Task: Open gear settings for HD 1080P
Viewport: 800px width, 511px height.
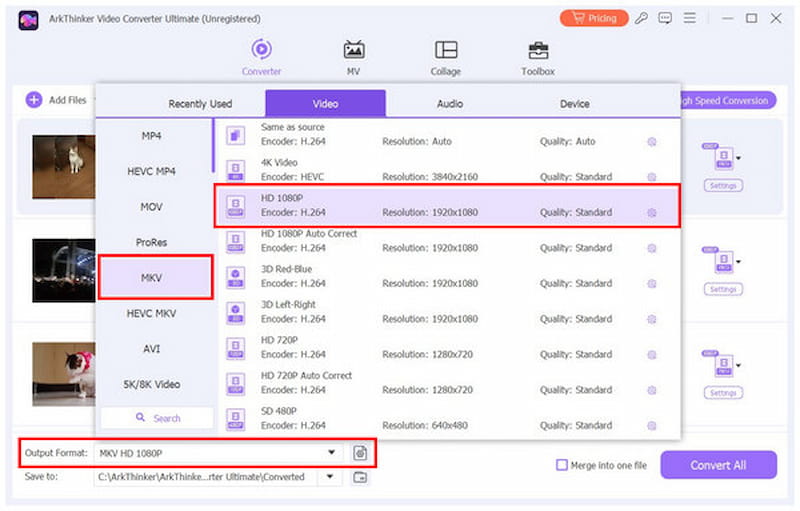Action: point(652,213)
